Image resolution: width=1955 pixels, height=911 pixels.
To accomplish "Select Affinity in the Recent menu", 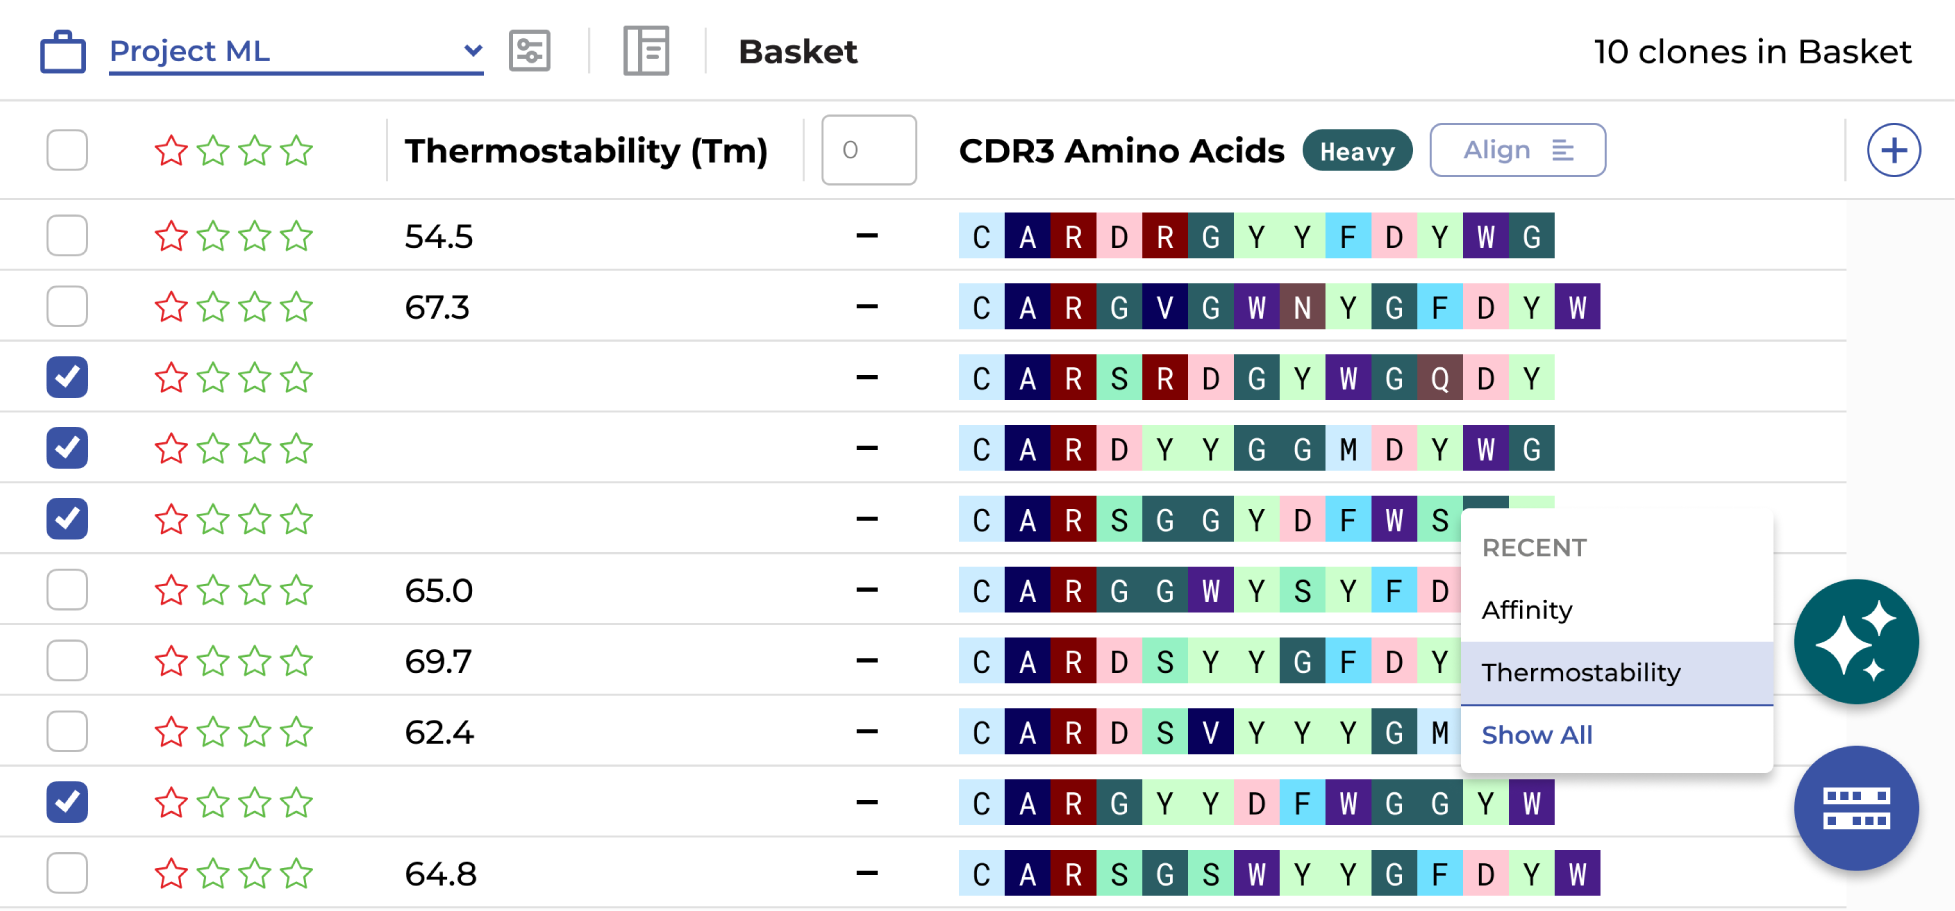I will (1617, 610).
